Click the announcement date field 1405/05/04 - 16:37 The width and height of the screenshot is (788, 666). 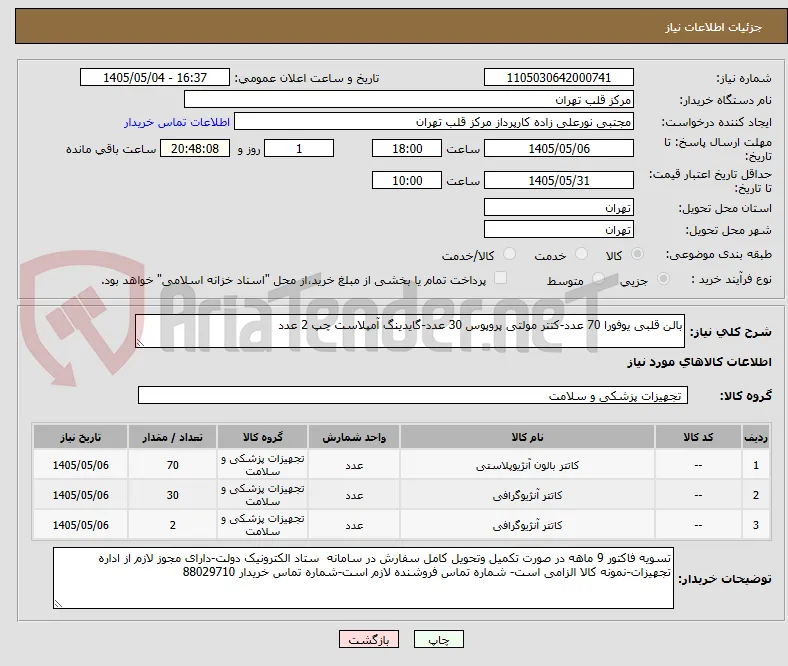tap(155, 77)
